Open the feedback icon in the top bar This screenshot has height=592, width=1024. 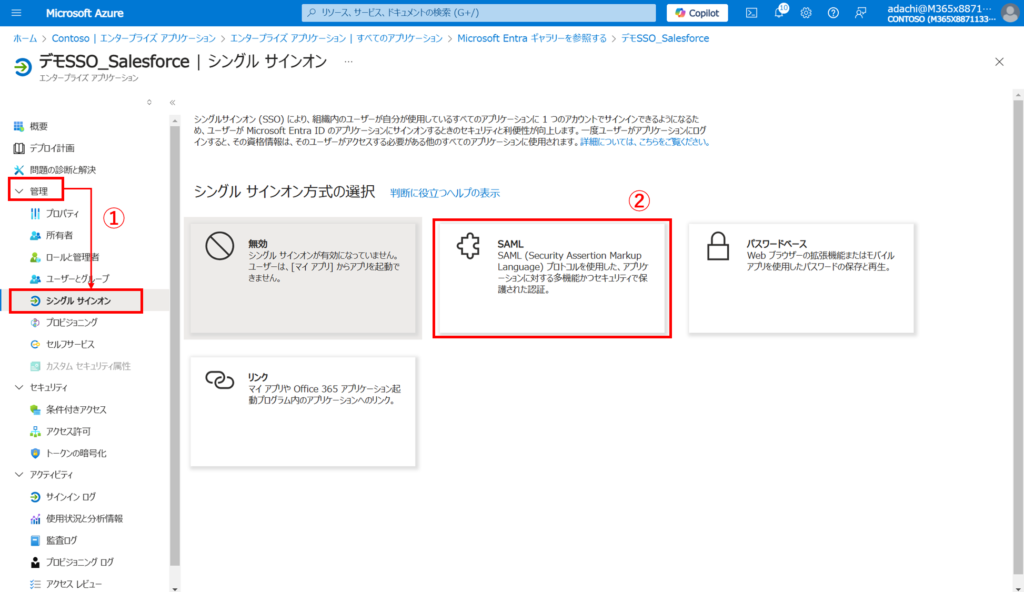(x=861, y=12)
